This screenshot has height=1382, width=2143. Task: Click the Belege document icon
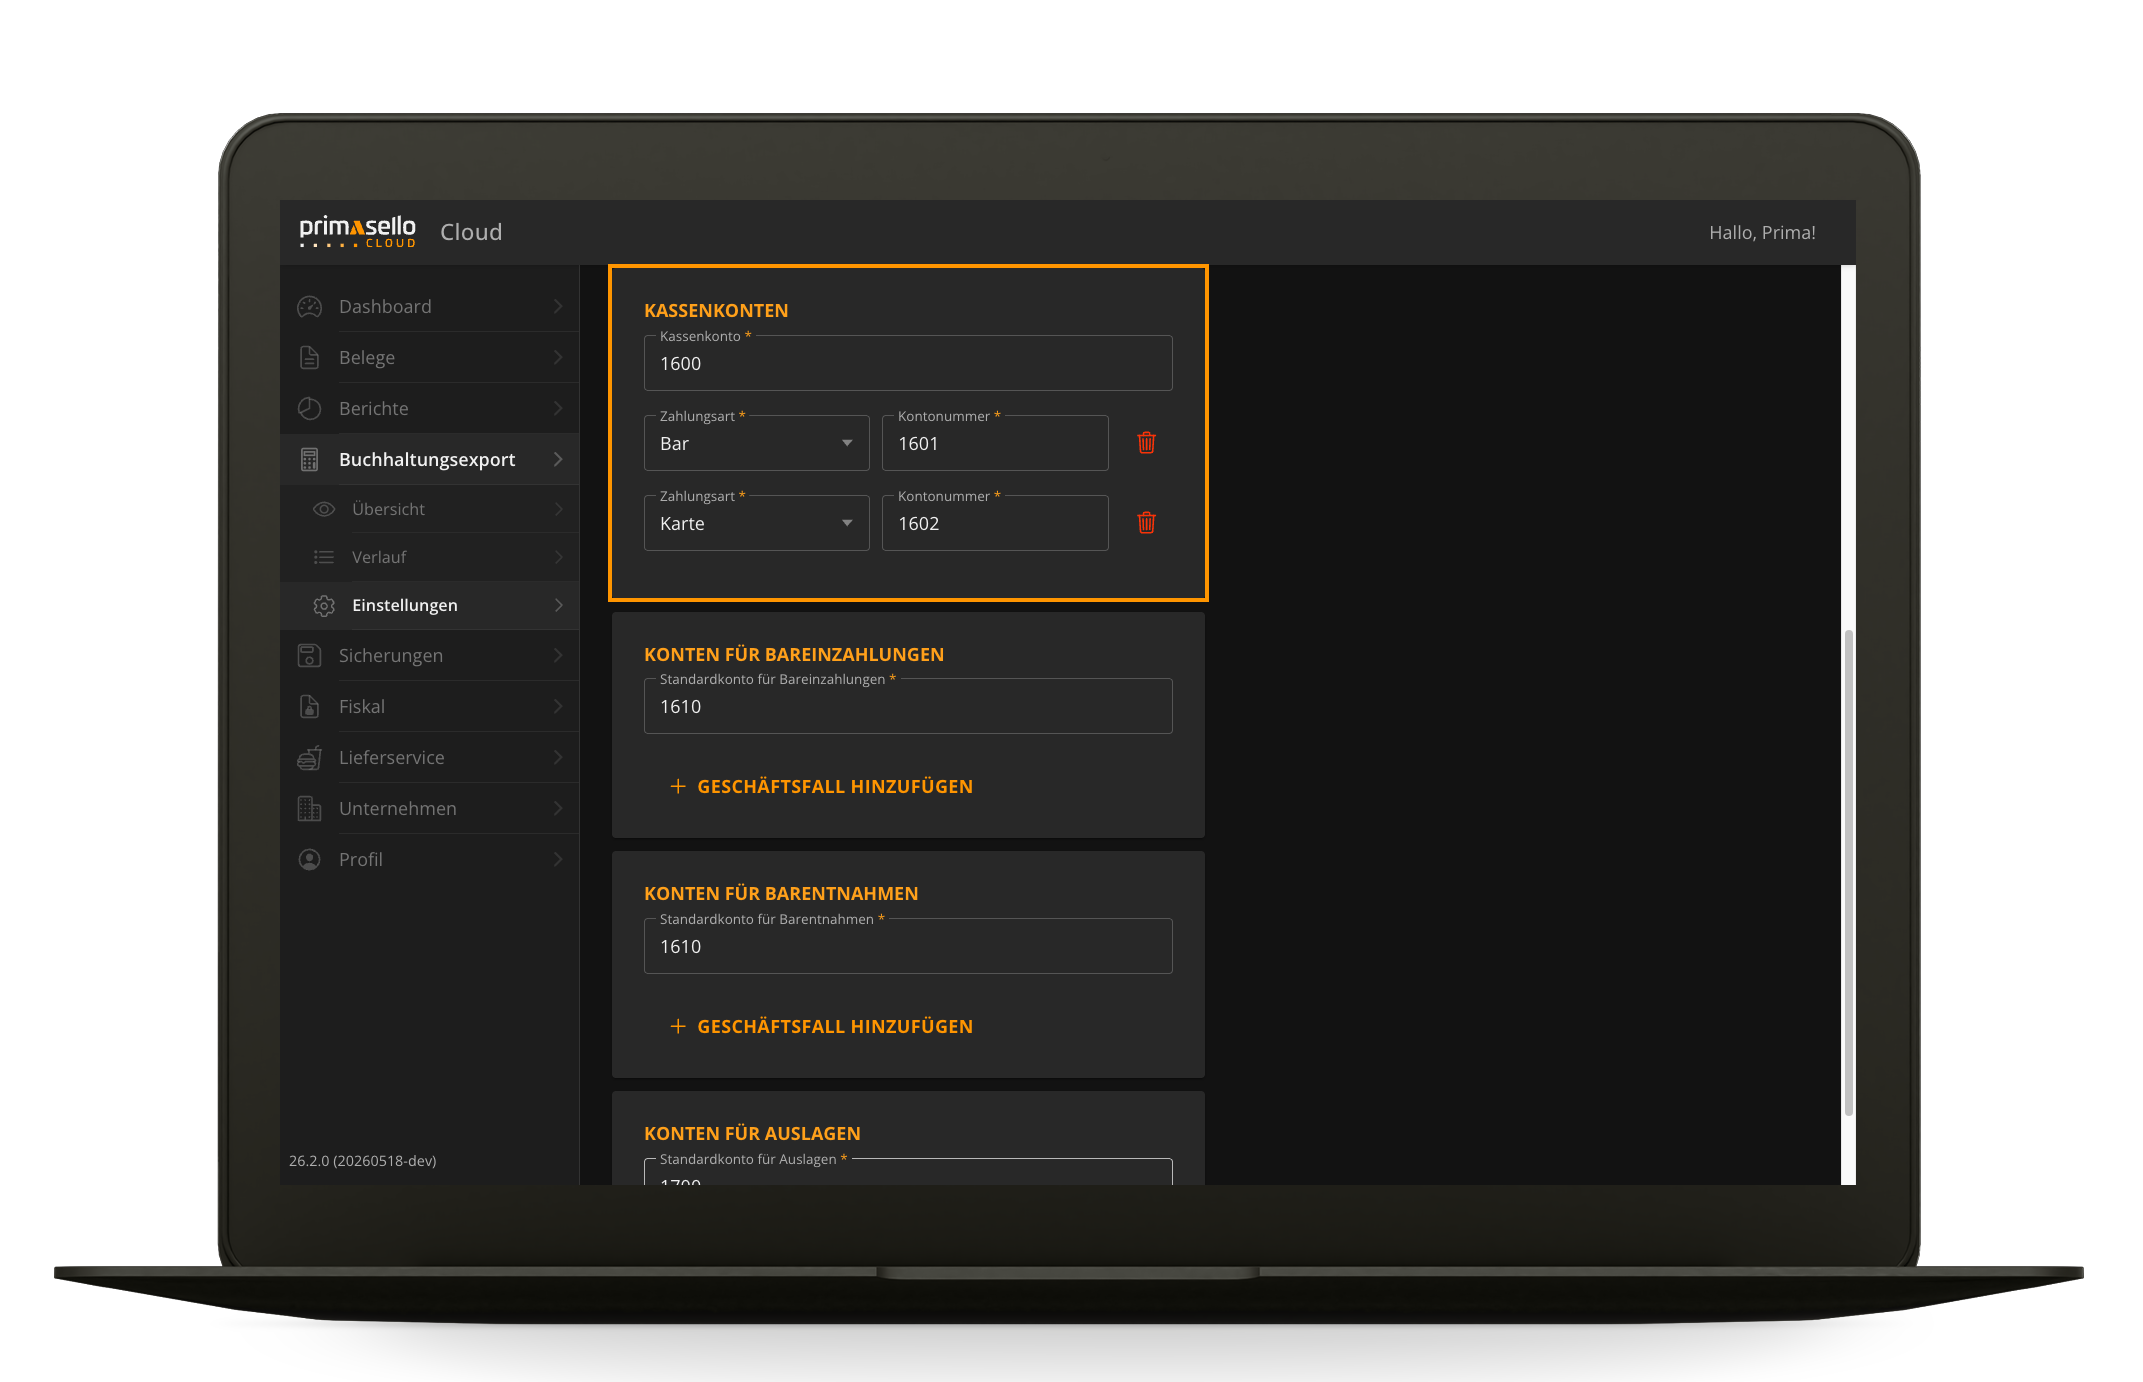[x=310, y=358]
